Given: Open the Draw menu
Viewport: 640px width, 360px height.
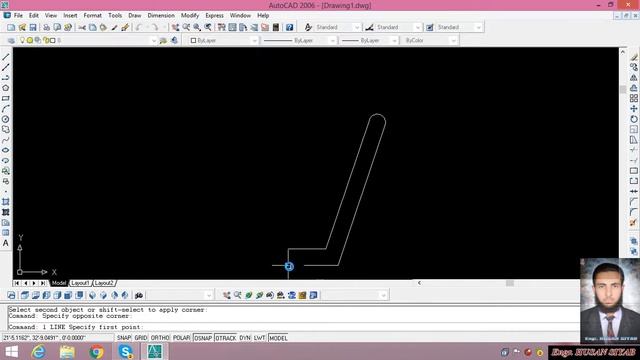Looking at the screenshot, I should 134,15.
